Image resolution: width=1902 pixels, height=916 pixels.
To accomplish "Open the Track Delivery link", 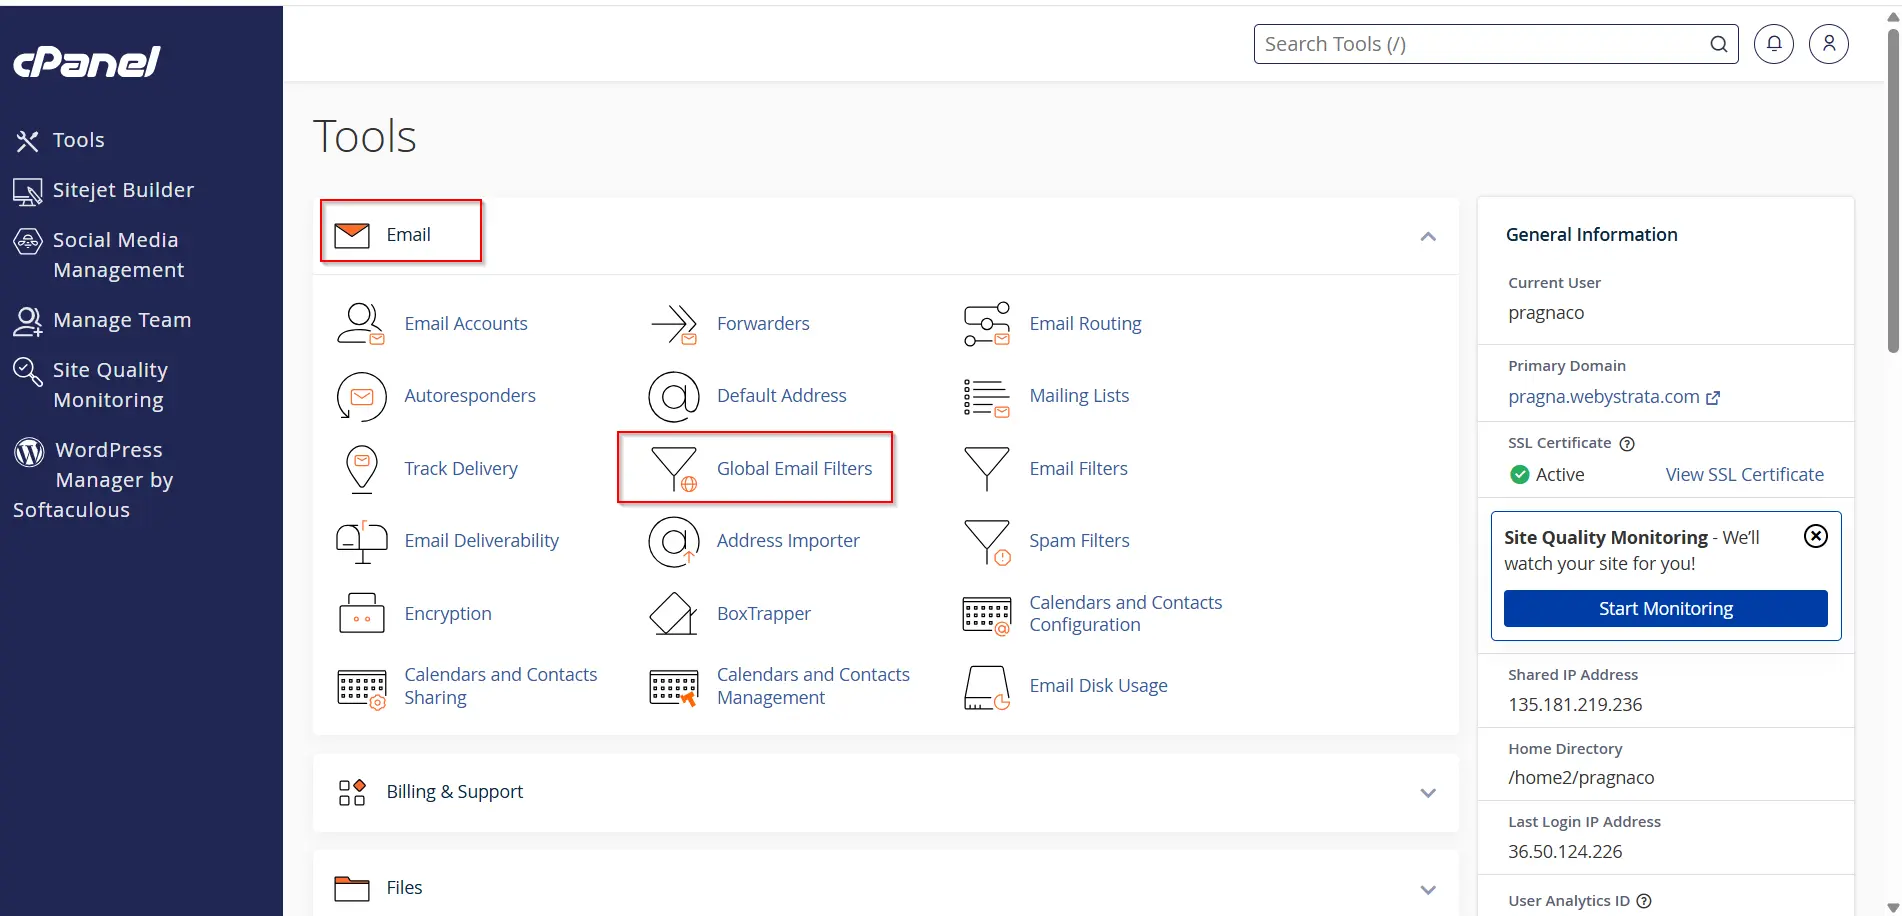I will pyautogui.click(x=461, y=469).
